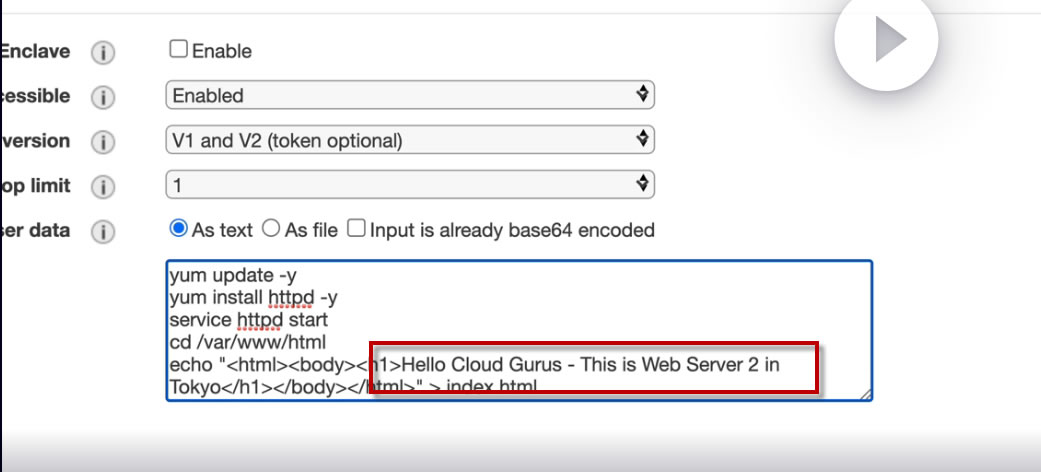Select the As text radio option

(179, 229)
